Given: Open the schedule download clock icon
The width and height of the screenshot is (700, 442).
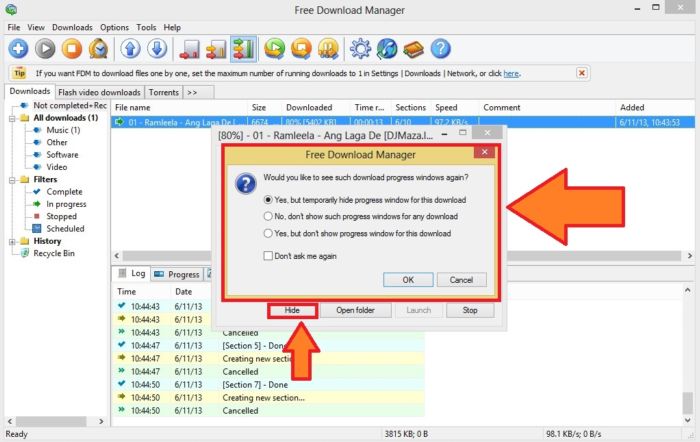Looking at the screenshot, I should pos(98,49).
